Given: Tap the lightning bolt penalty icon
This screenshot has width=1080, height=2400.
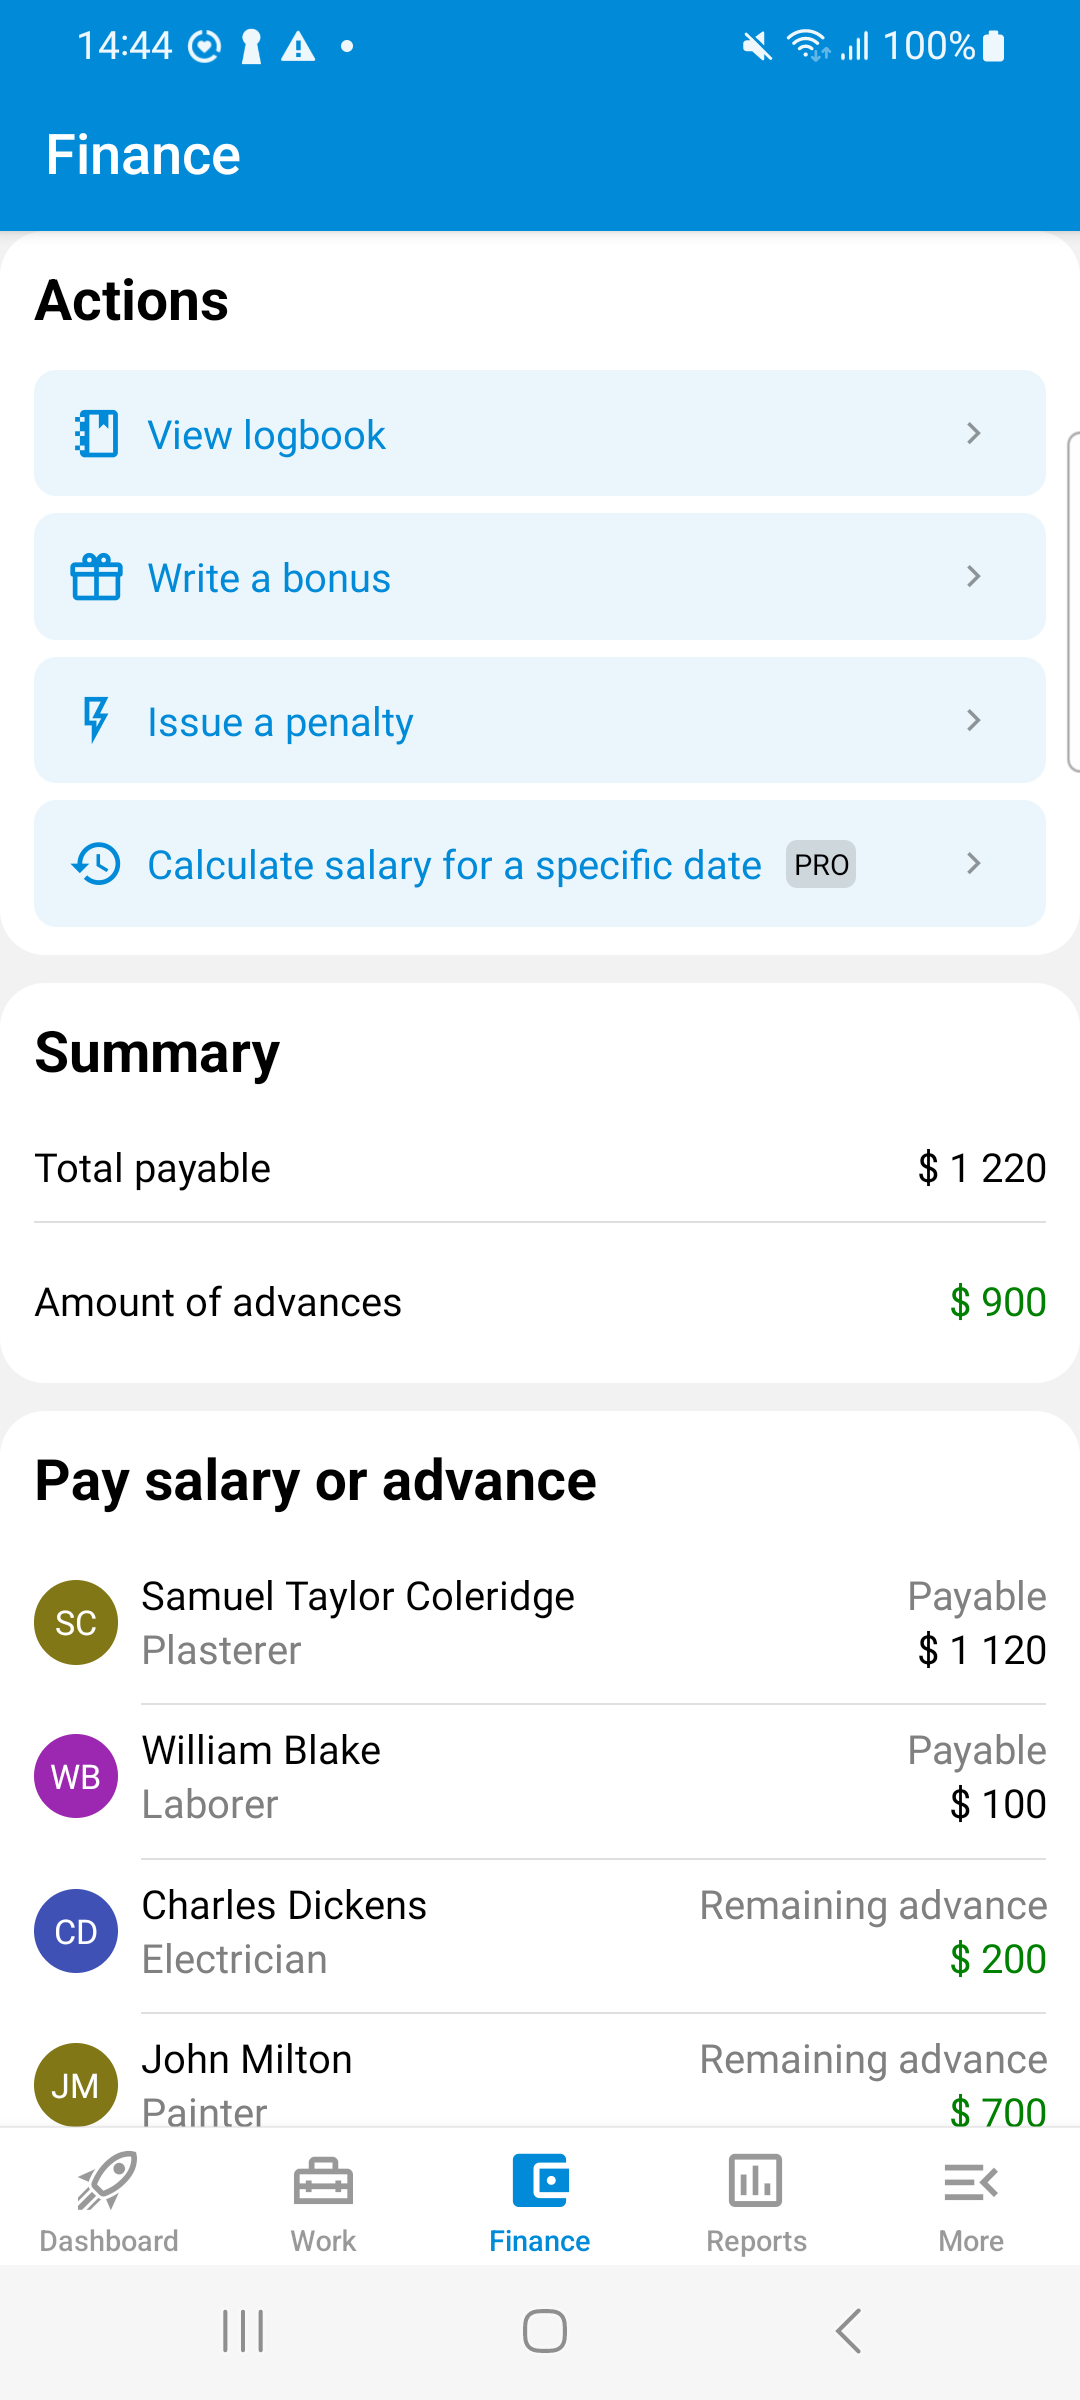Looking at the screenshot, I should [x=96, y=720].
